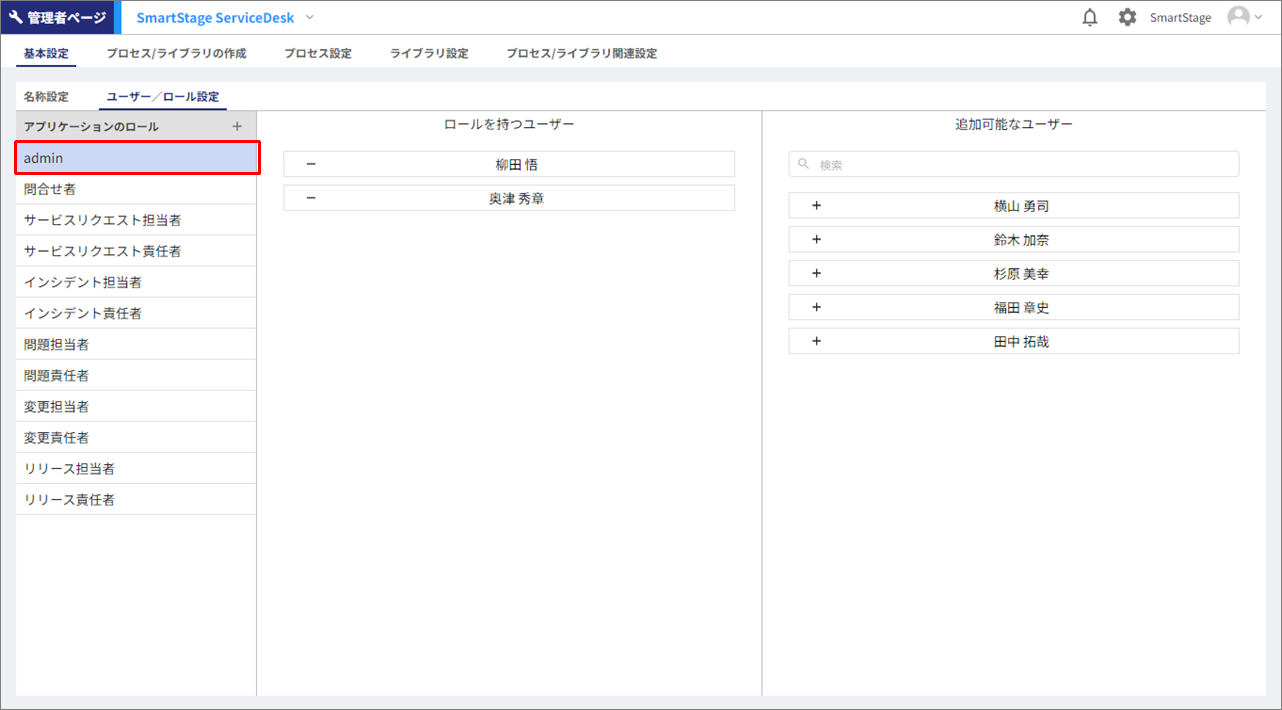The image size is (1282, 710).
Task: Switch to the プロセス設定 menu
Action: [x=317, y=54]
